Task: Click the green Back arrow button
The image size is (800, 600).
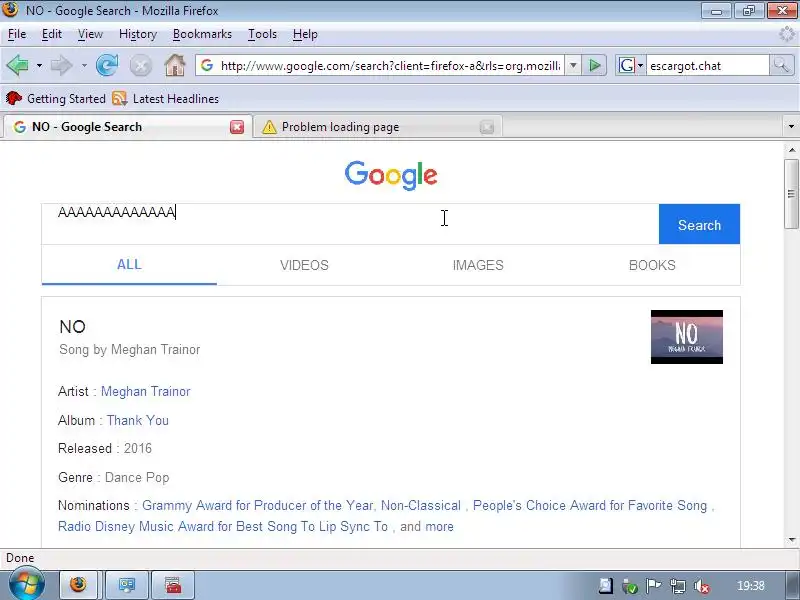Action: [x=17, y=65]
